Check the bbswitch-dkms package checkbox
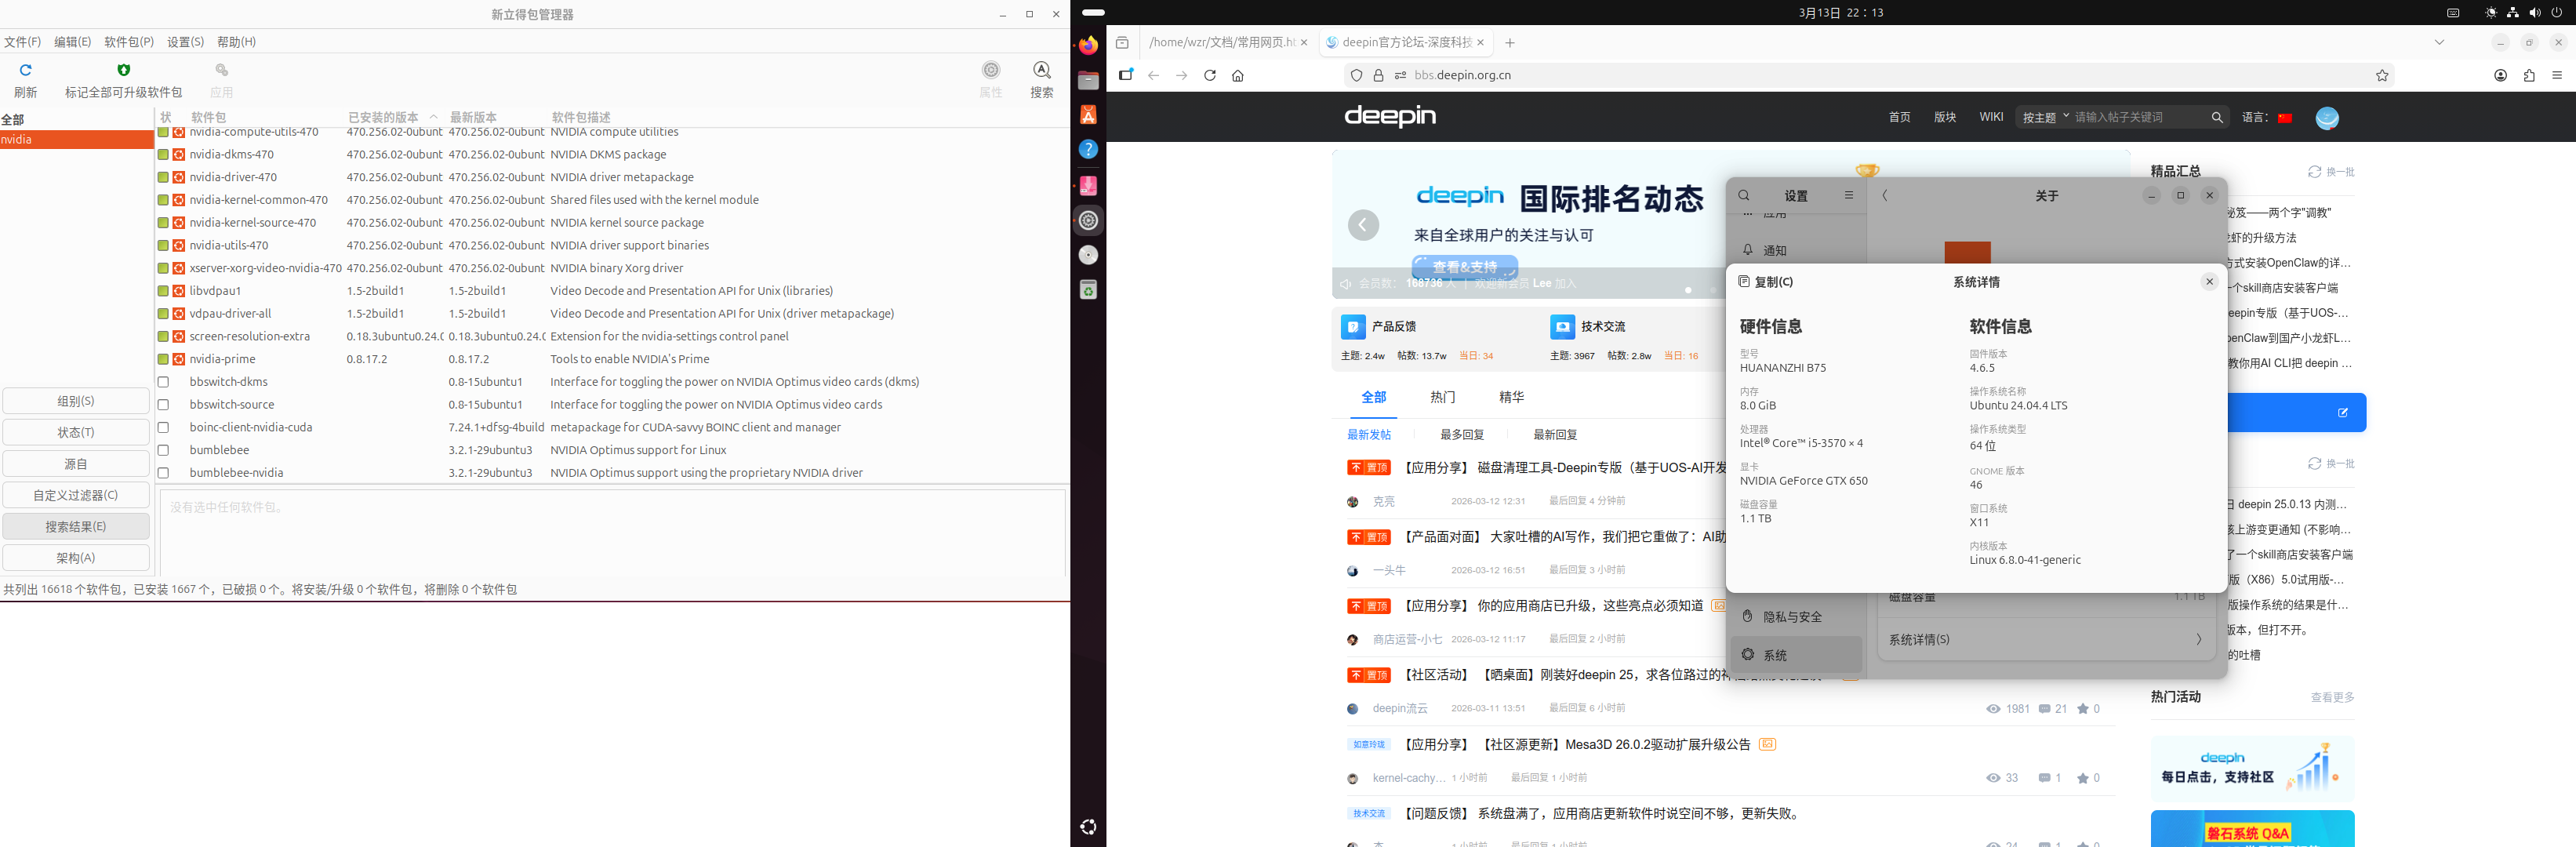The height and width of the screenshot is (847, 2576). (164, 381)
